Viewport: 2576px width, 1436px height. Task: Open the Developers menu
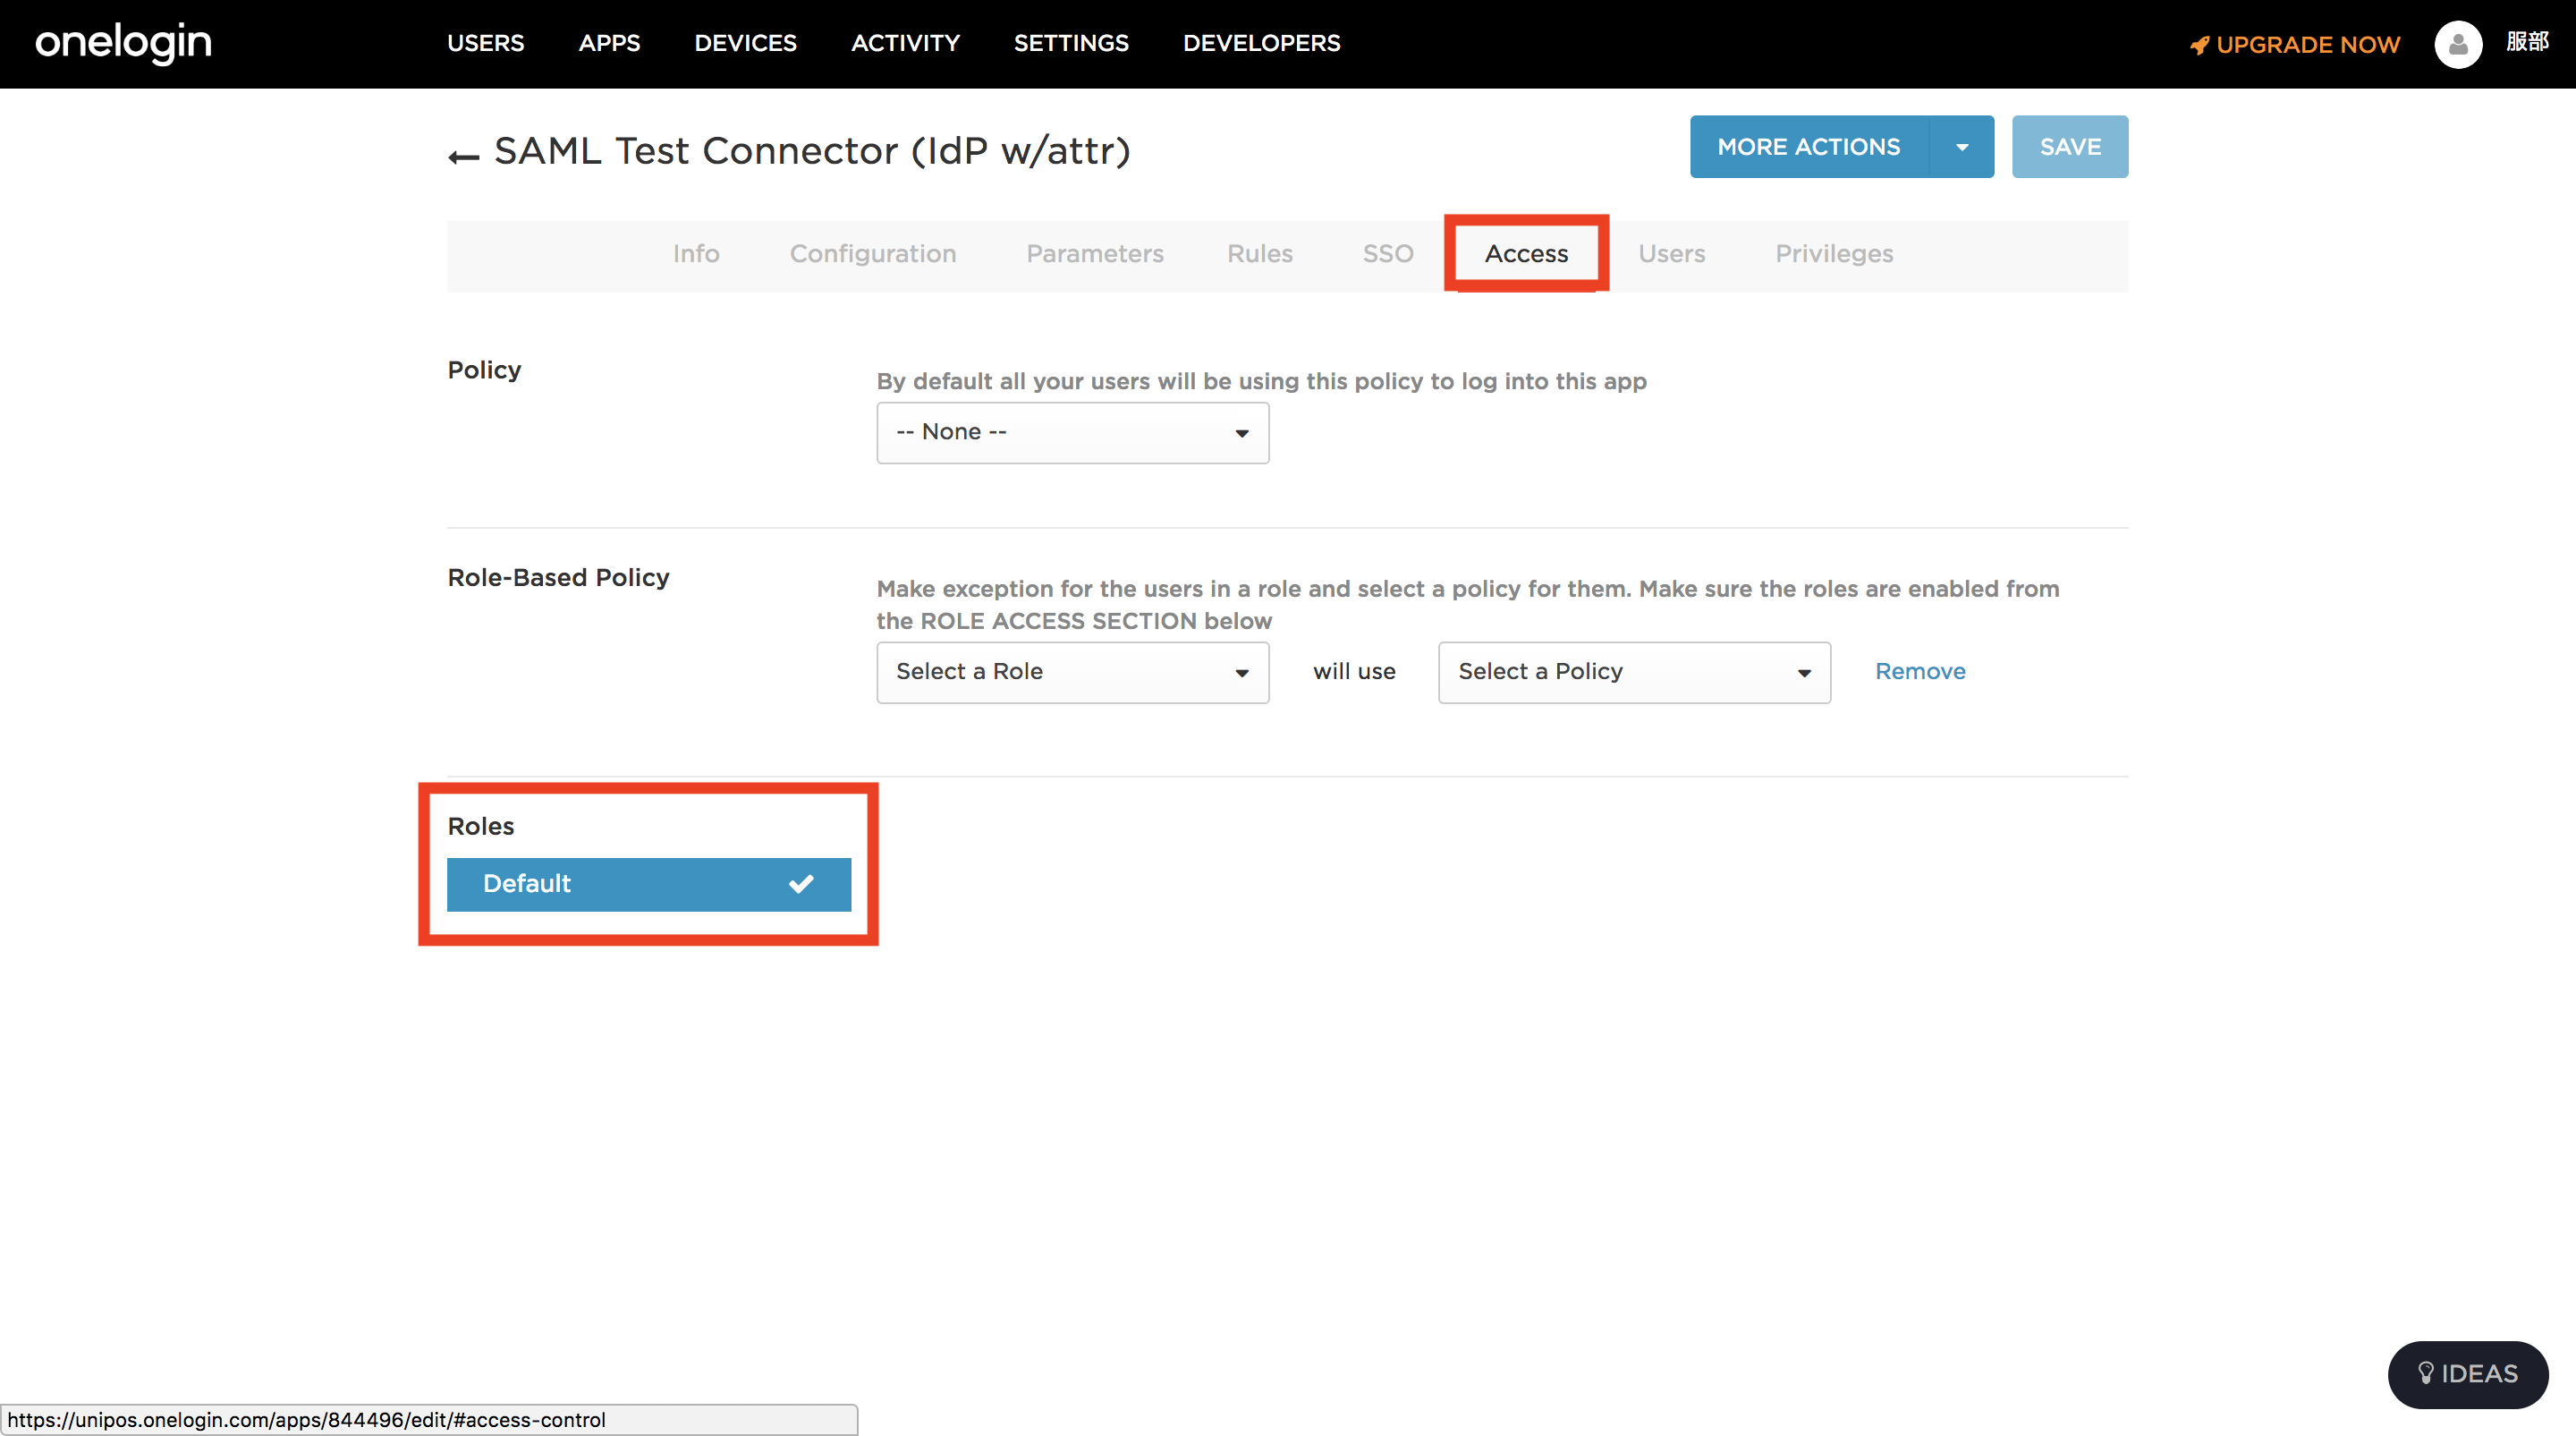point(1261,43)
